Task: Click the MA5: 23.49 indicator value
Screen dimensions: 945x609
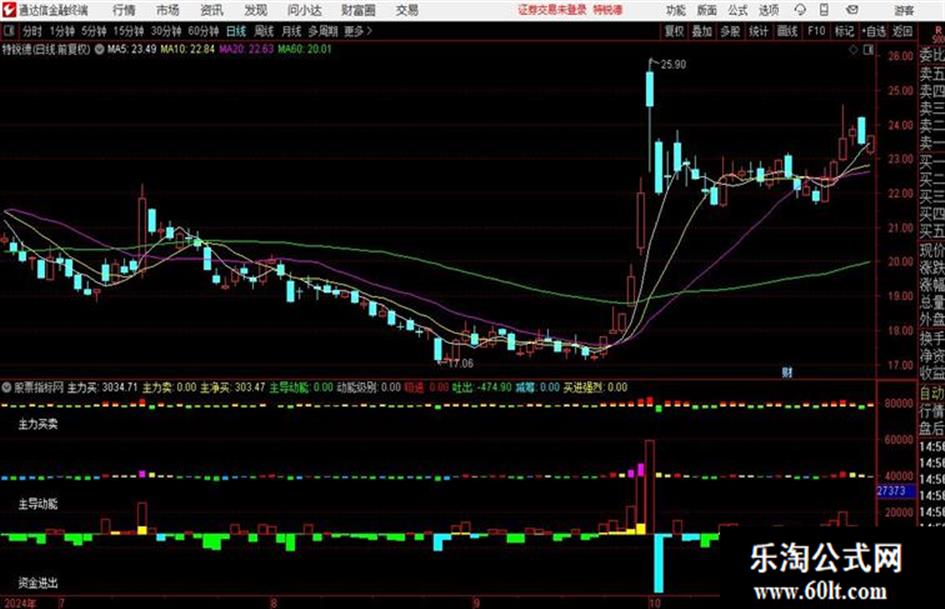Action: (132, 49)
